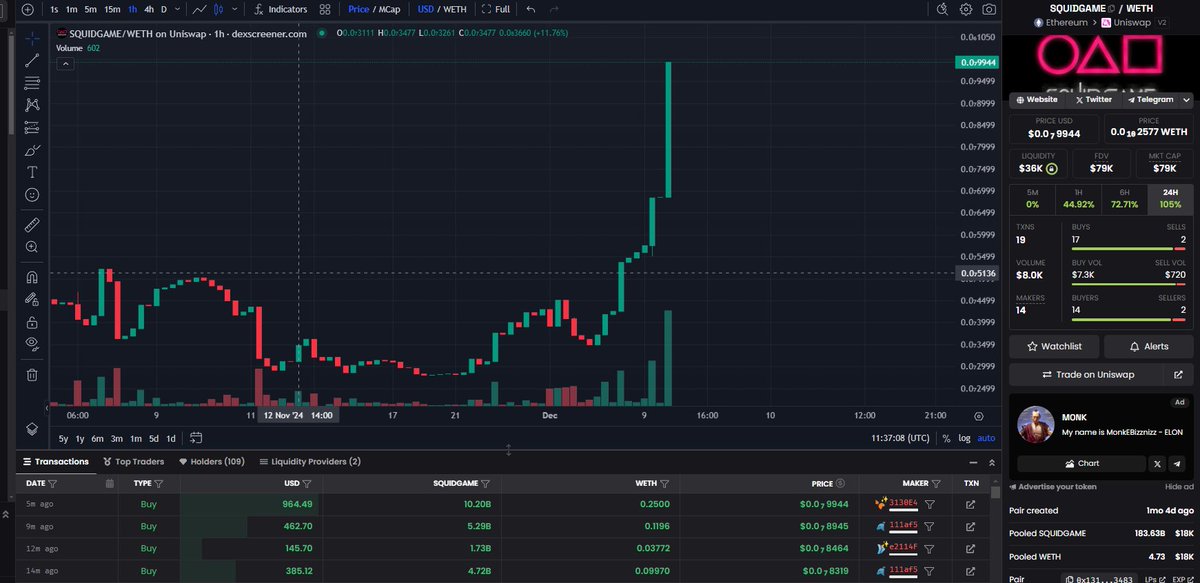Open the multi-chart layout grid

(325, 9)
